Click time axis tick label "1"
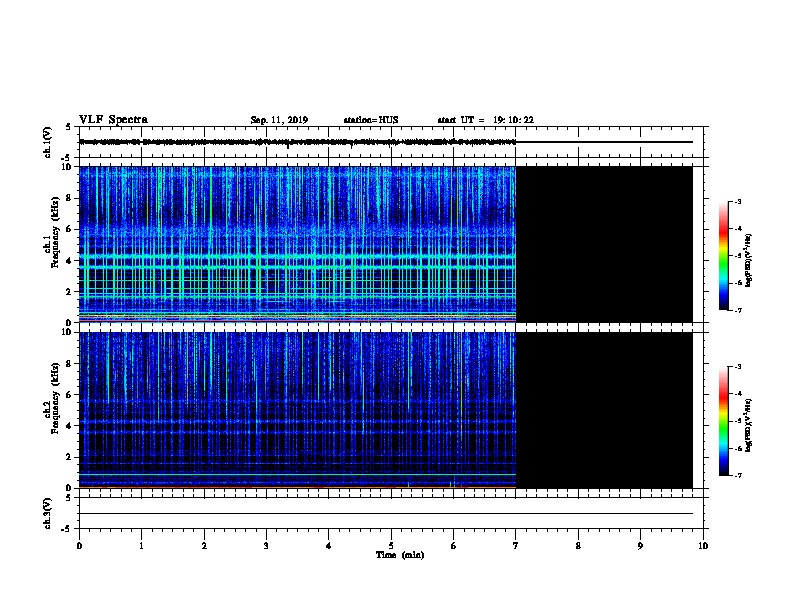792x612 pixels. (141, 546)
